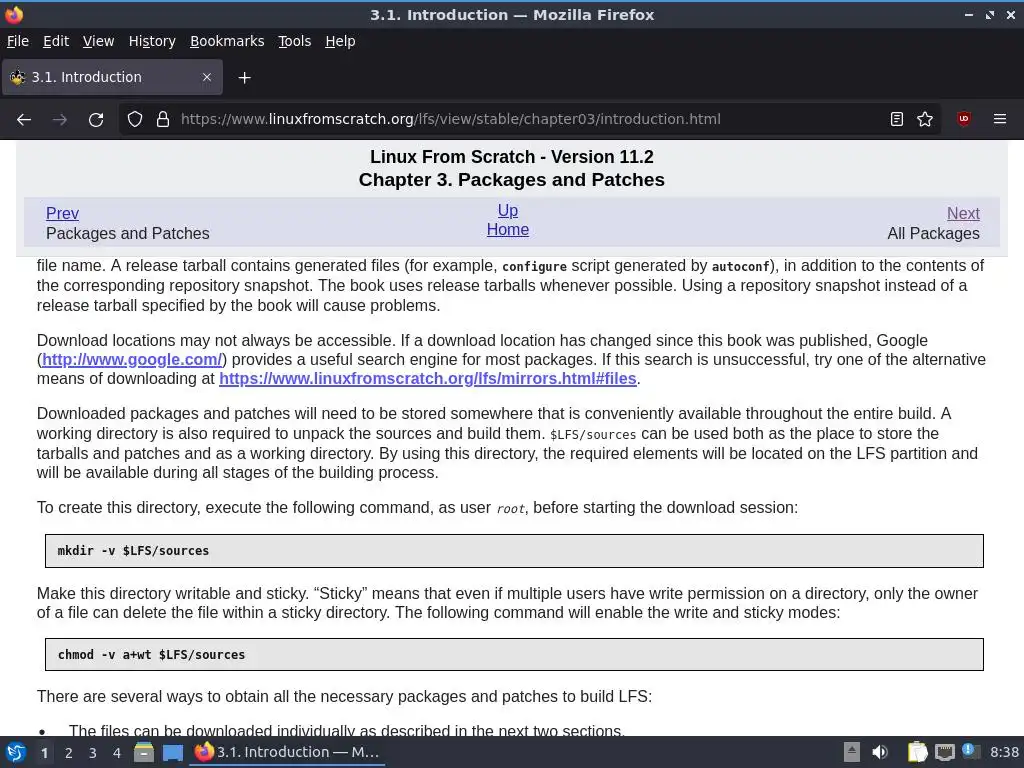This screenshot has width=1024, height=768.
Task: Click the 8:38 clock in the taskbar
Action: (x=1004, y=752)
